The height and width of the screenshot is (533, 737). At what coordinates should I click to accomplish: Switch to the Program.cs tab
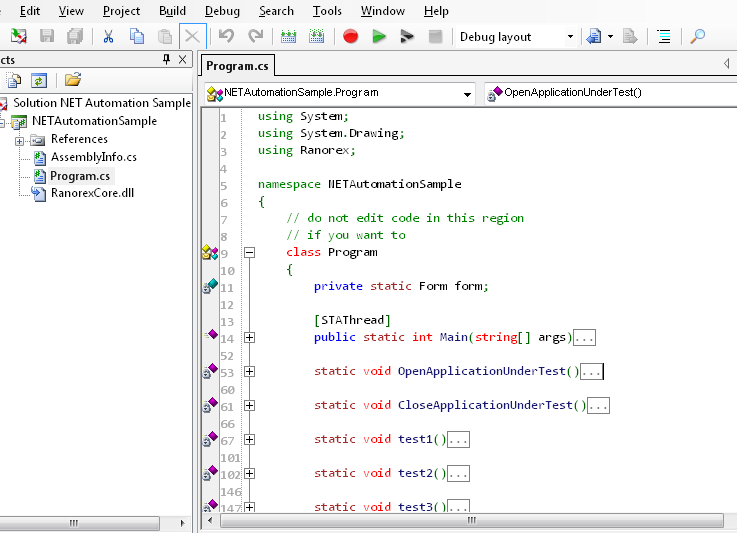tap(236, 66)
